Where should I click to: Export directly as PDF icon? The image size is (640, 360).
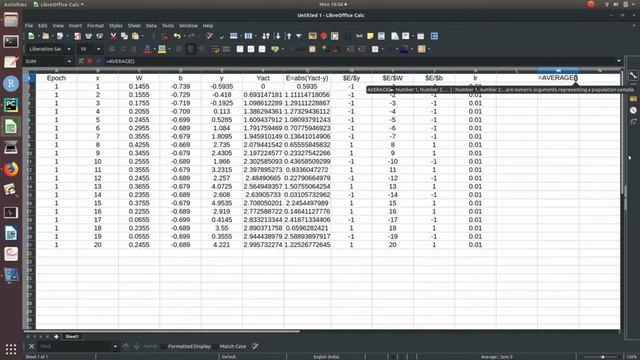(77, 36)
